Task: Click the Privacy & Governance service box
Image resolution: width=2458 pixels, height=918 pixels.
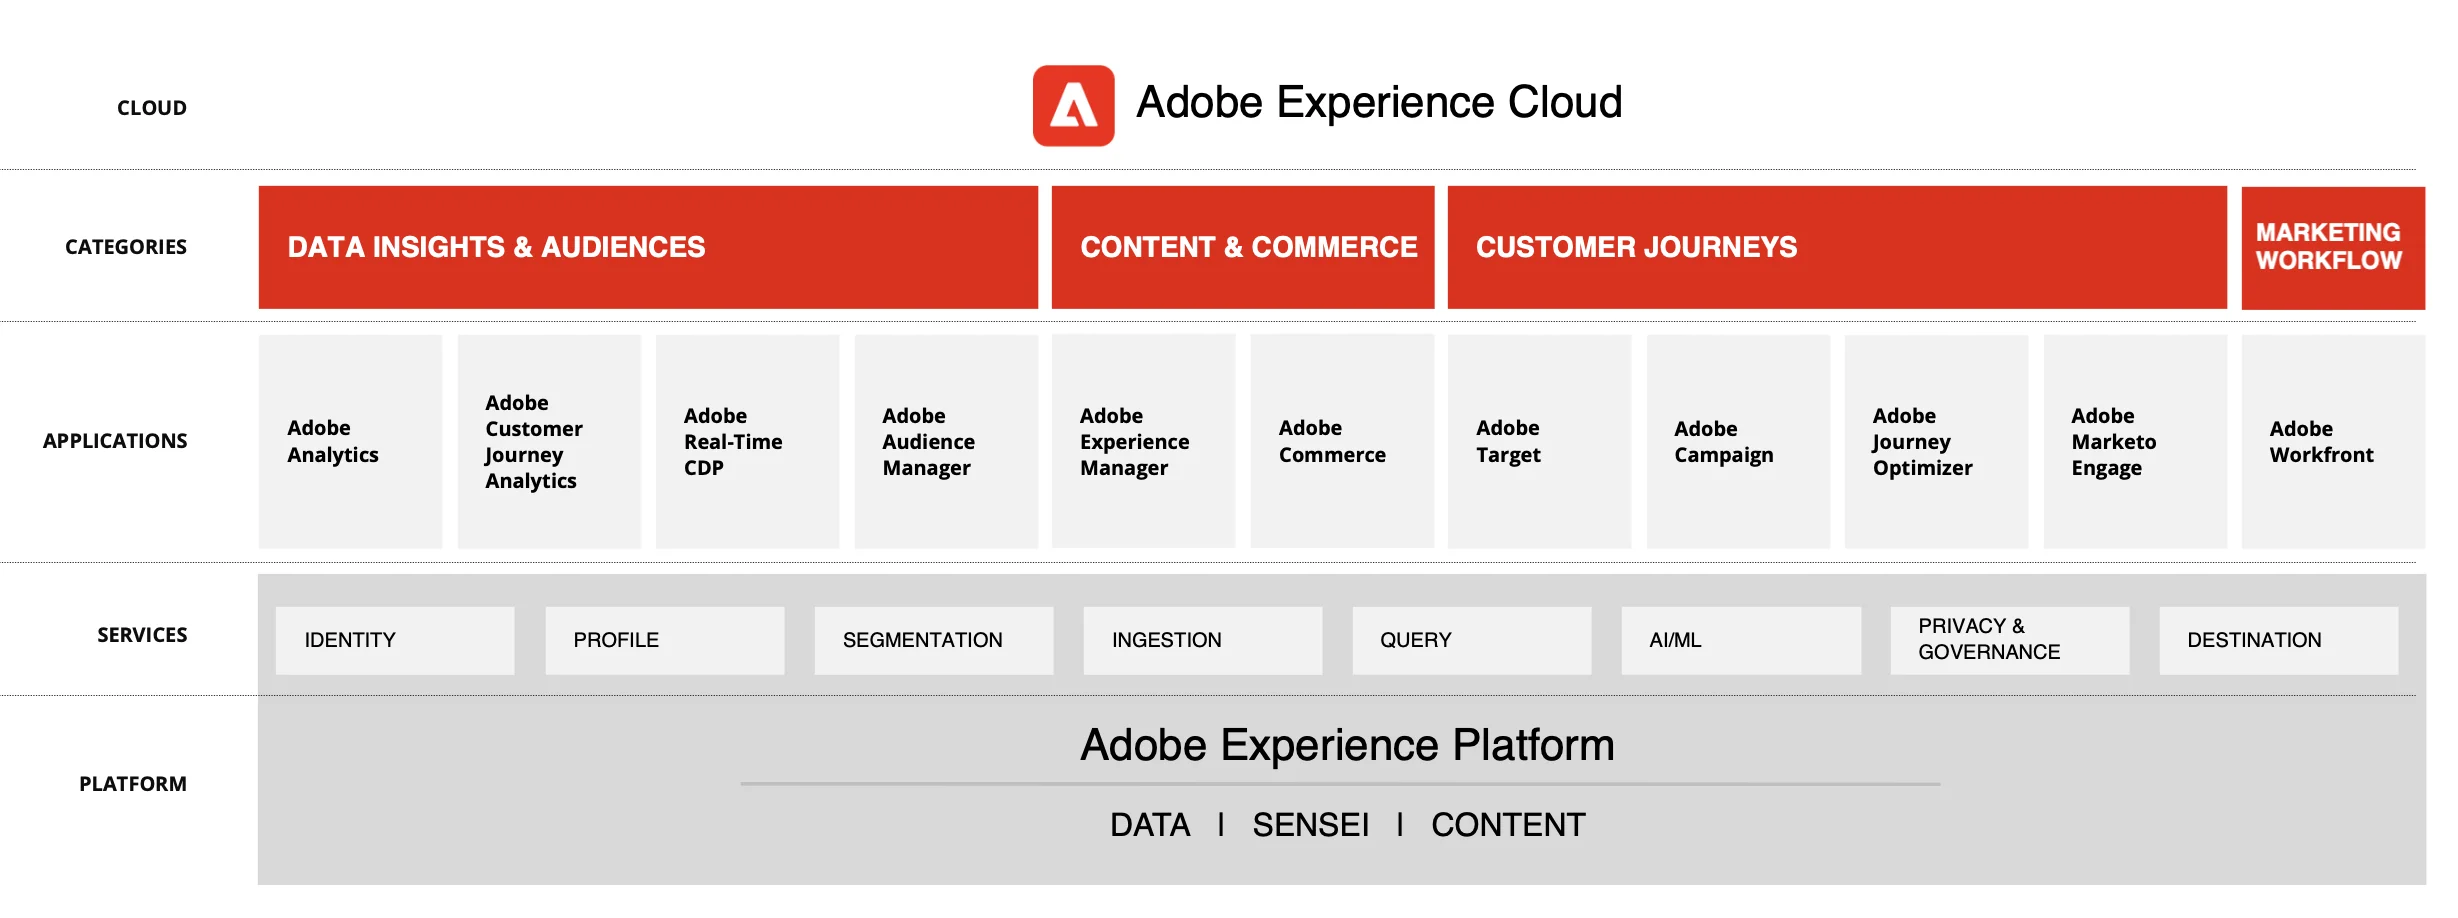Action: coord(2009,640)
